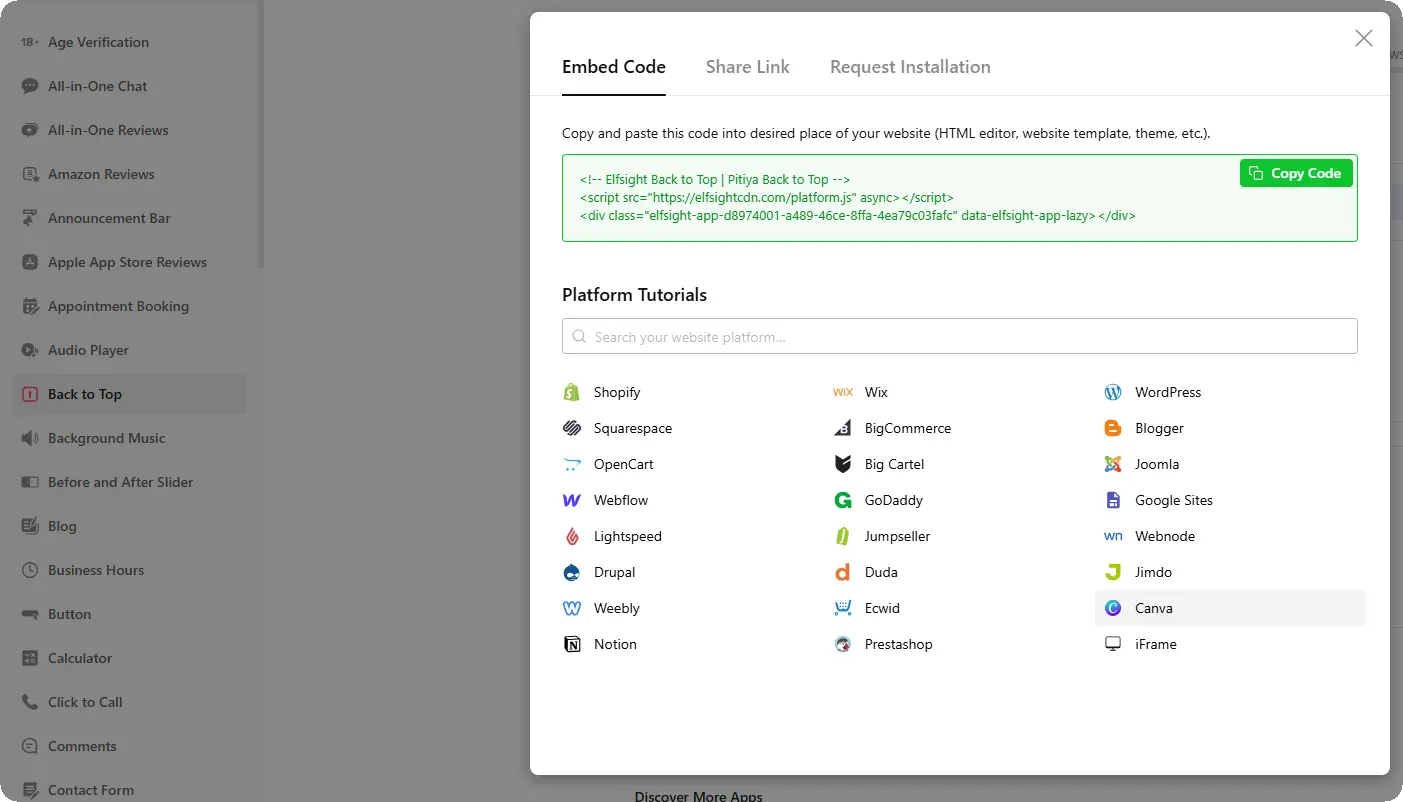Select the Embed Code tab
Screen dimensions: 1403x802
click(614, 67)
